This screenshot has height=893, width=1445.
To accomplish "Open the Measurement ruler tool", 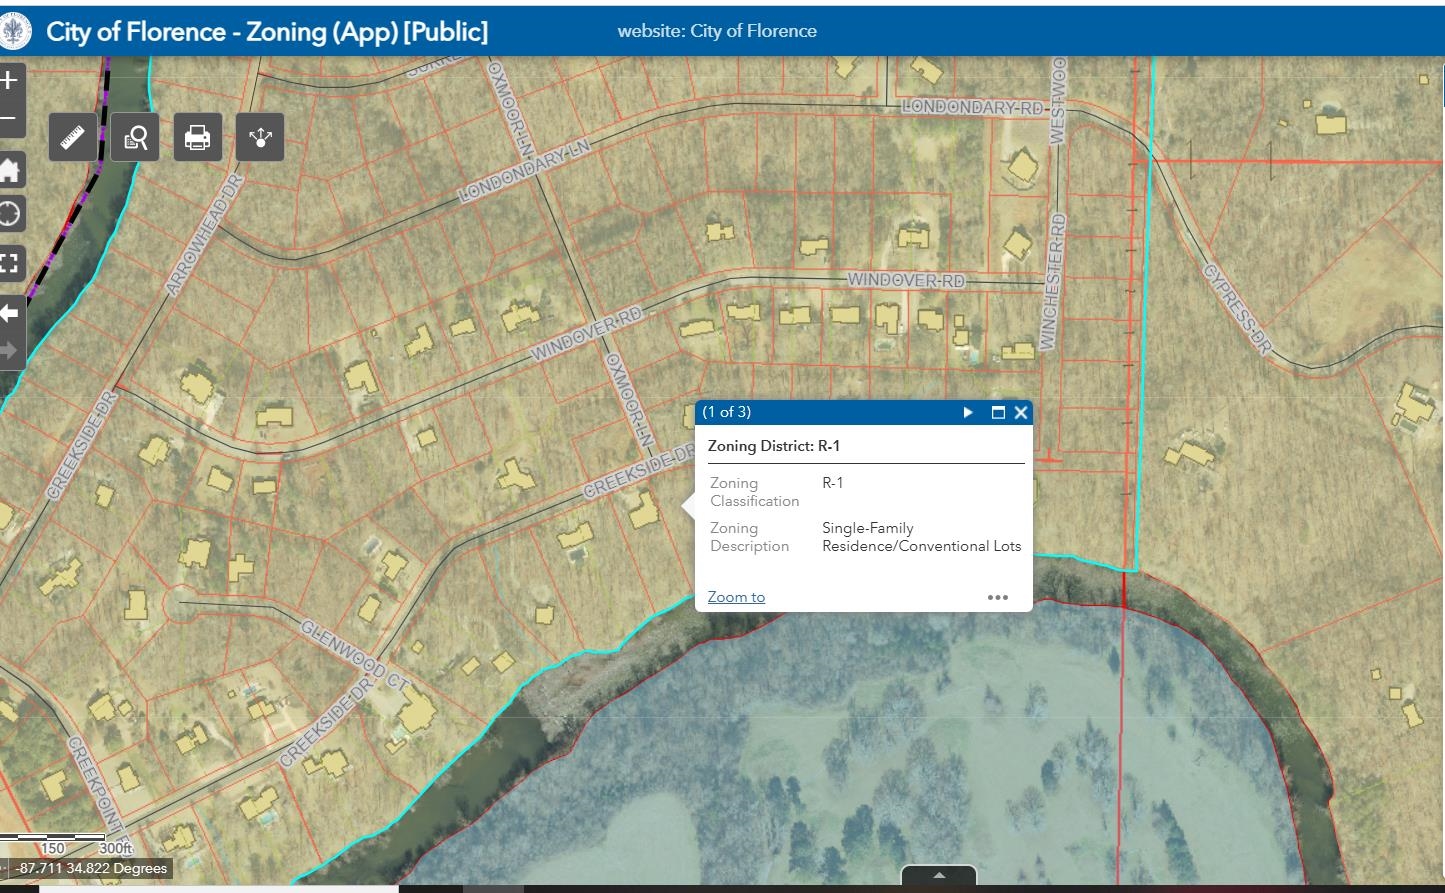I will click(x=73, y=137).
